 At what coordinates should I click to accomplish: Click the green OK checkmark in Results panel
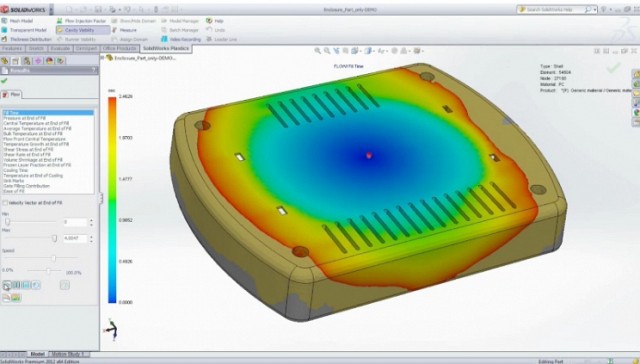coord(4,80)
